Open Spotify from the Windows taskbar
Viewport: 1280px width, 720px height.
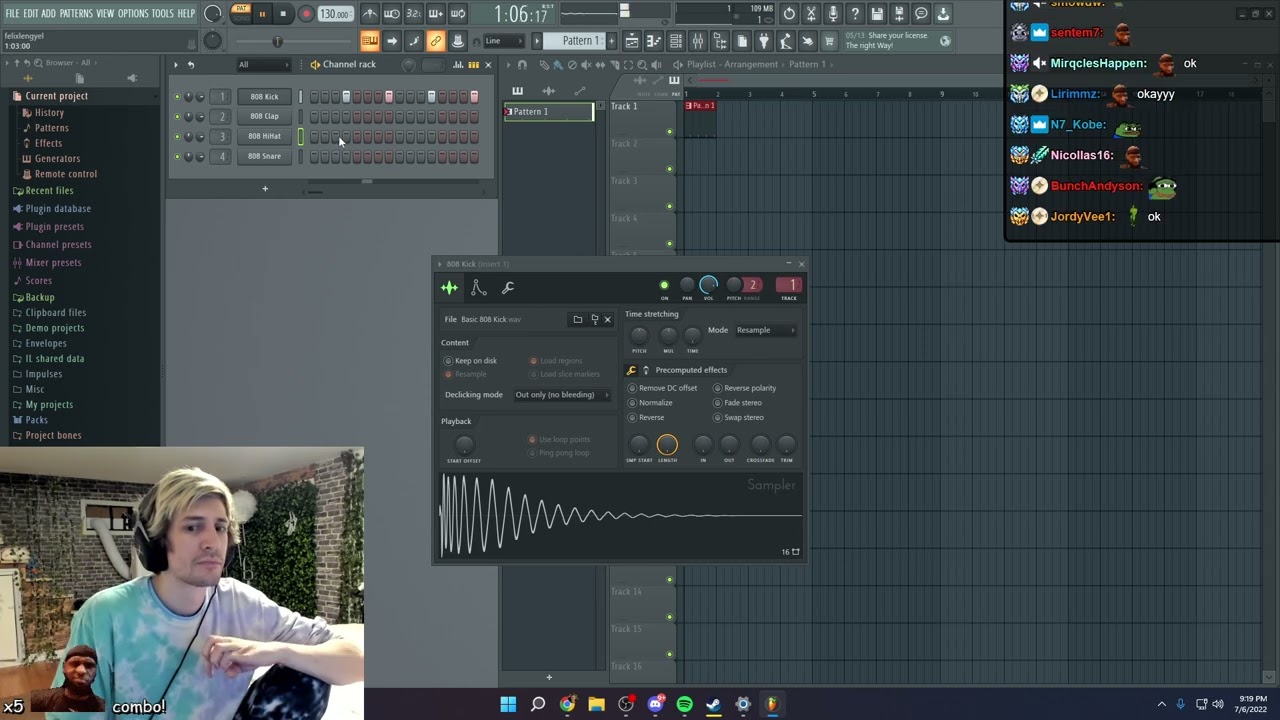(684, 704)
